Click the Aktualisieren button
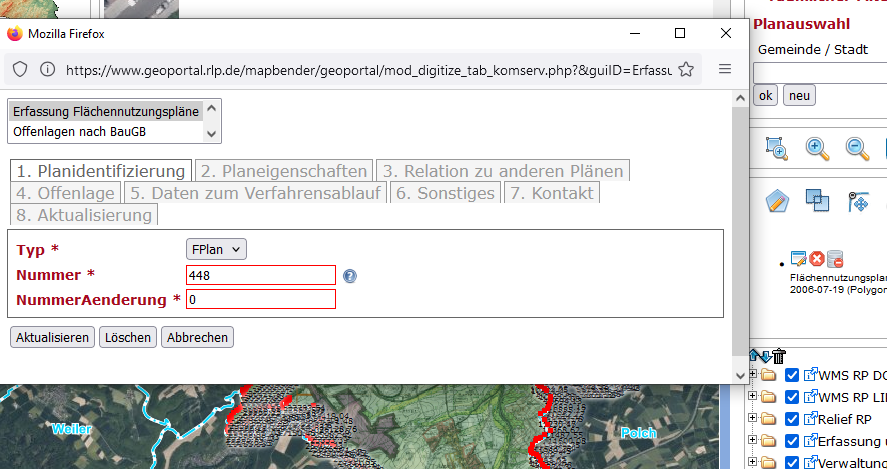The image size is (887, 469). (x=52, y=337)
